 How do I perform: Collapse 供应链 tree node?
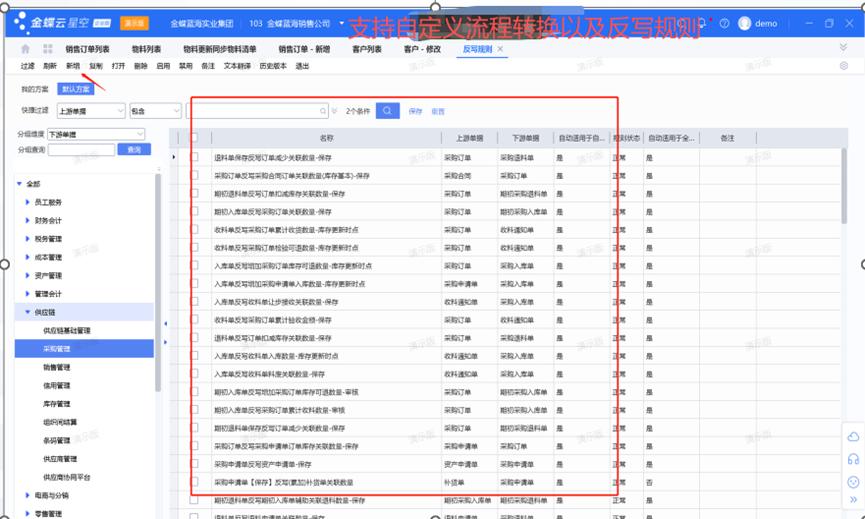pos(27,312)
